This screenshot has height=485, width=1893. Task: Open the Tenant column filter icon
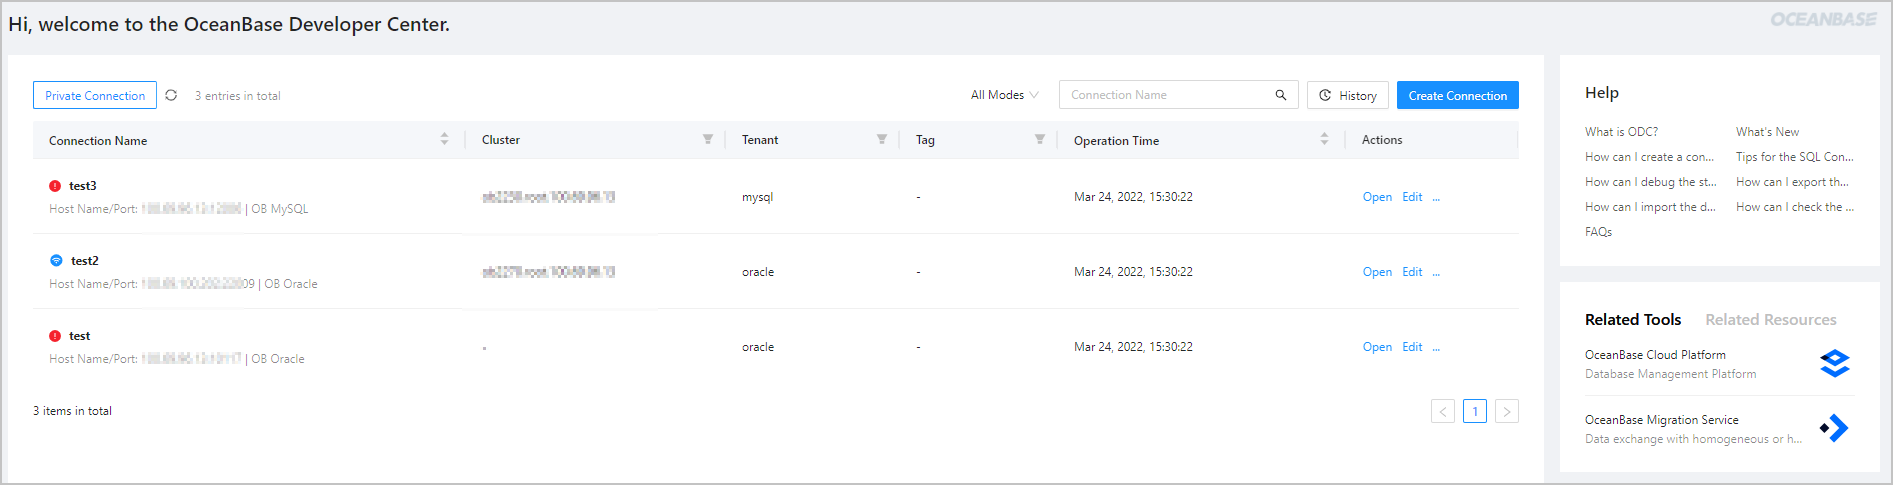point(881,139)
